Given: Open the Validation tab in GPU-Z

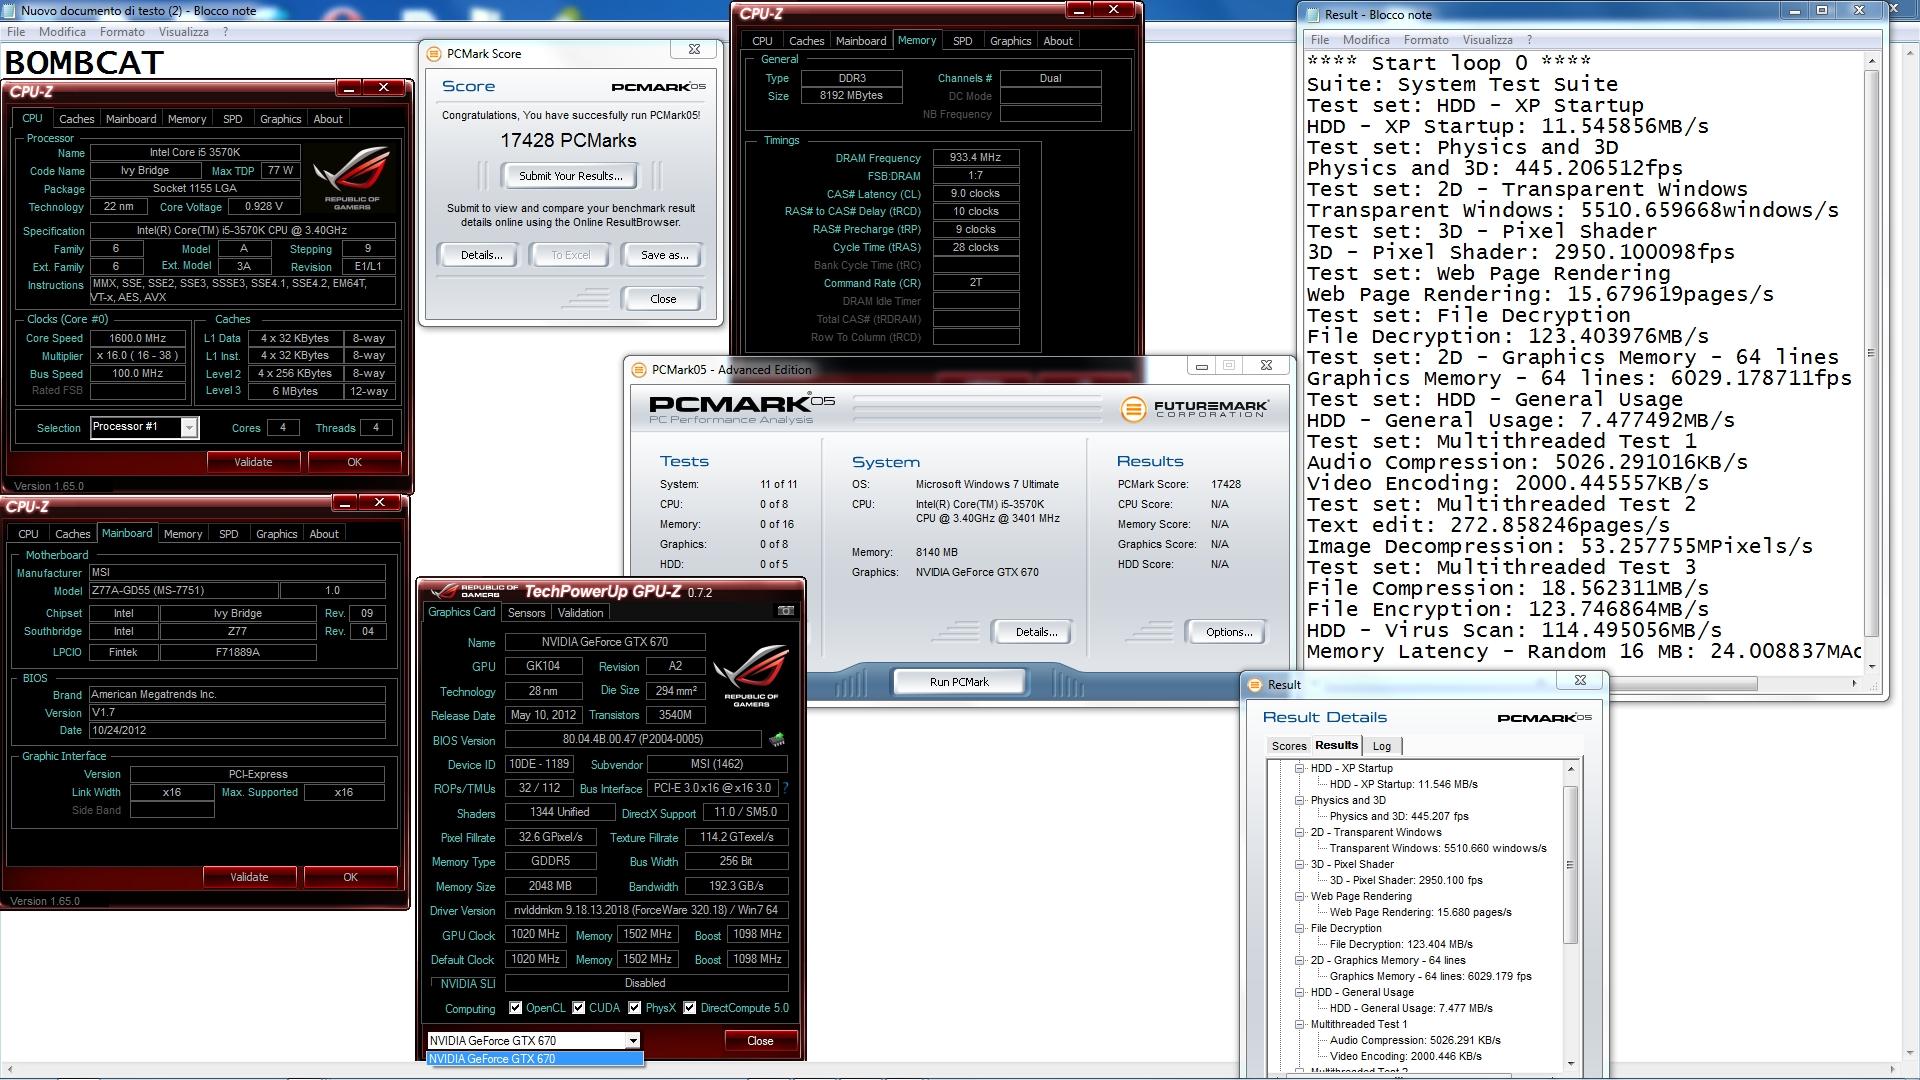Looking at the screenshot, I should click(580, 613).
